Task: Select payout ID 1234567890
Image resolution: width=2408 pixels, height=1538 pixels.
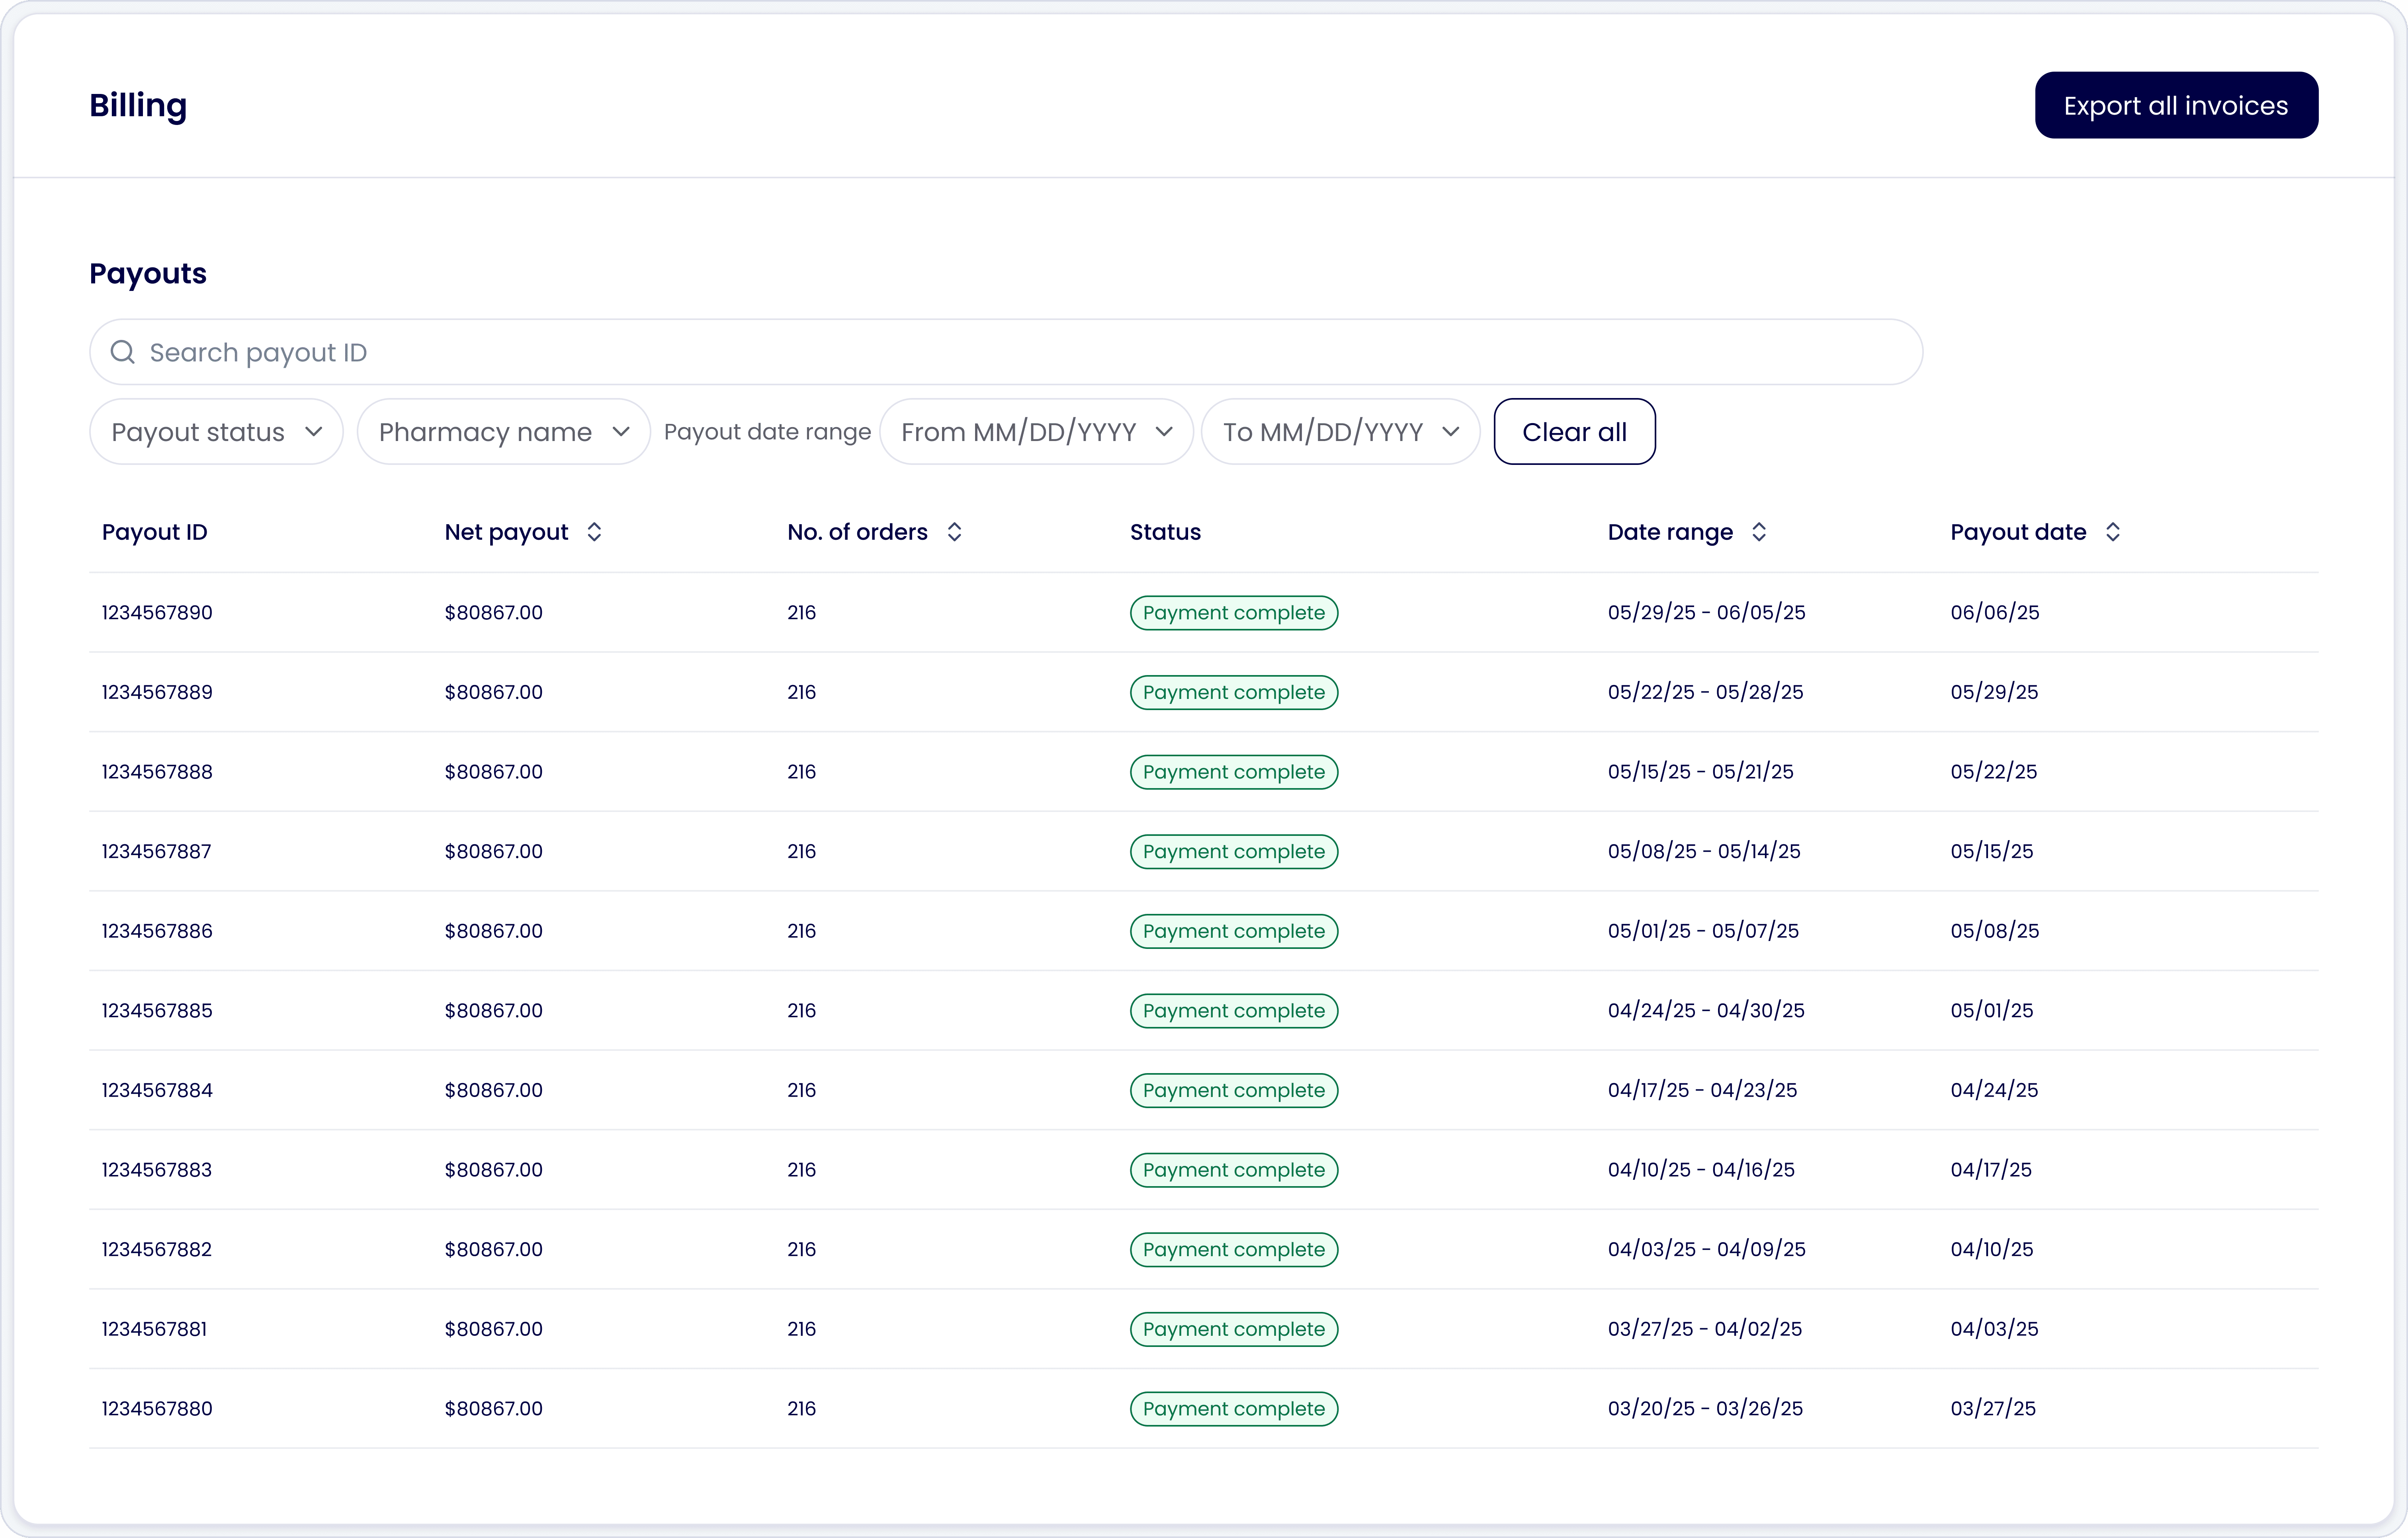Action: click(x=157, y=612)
